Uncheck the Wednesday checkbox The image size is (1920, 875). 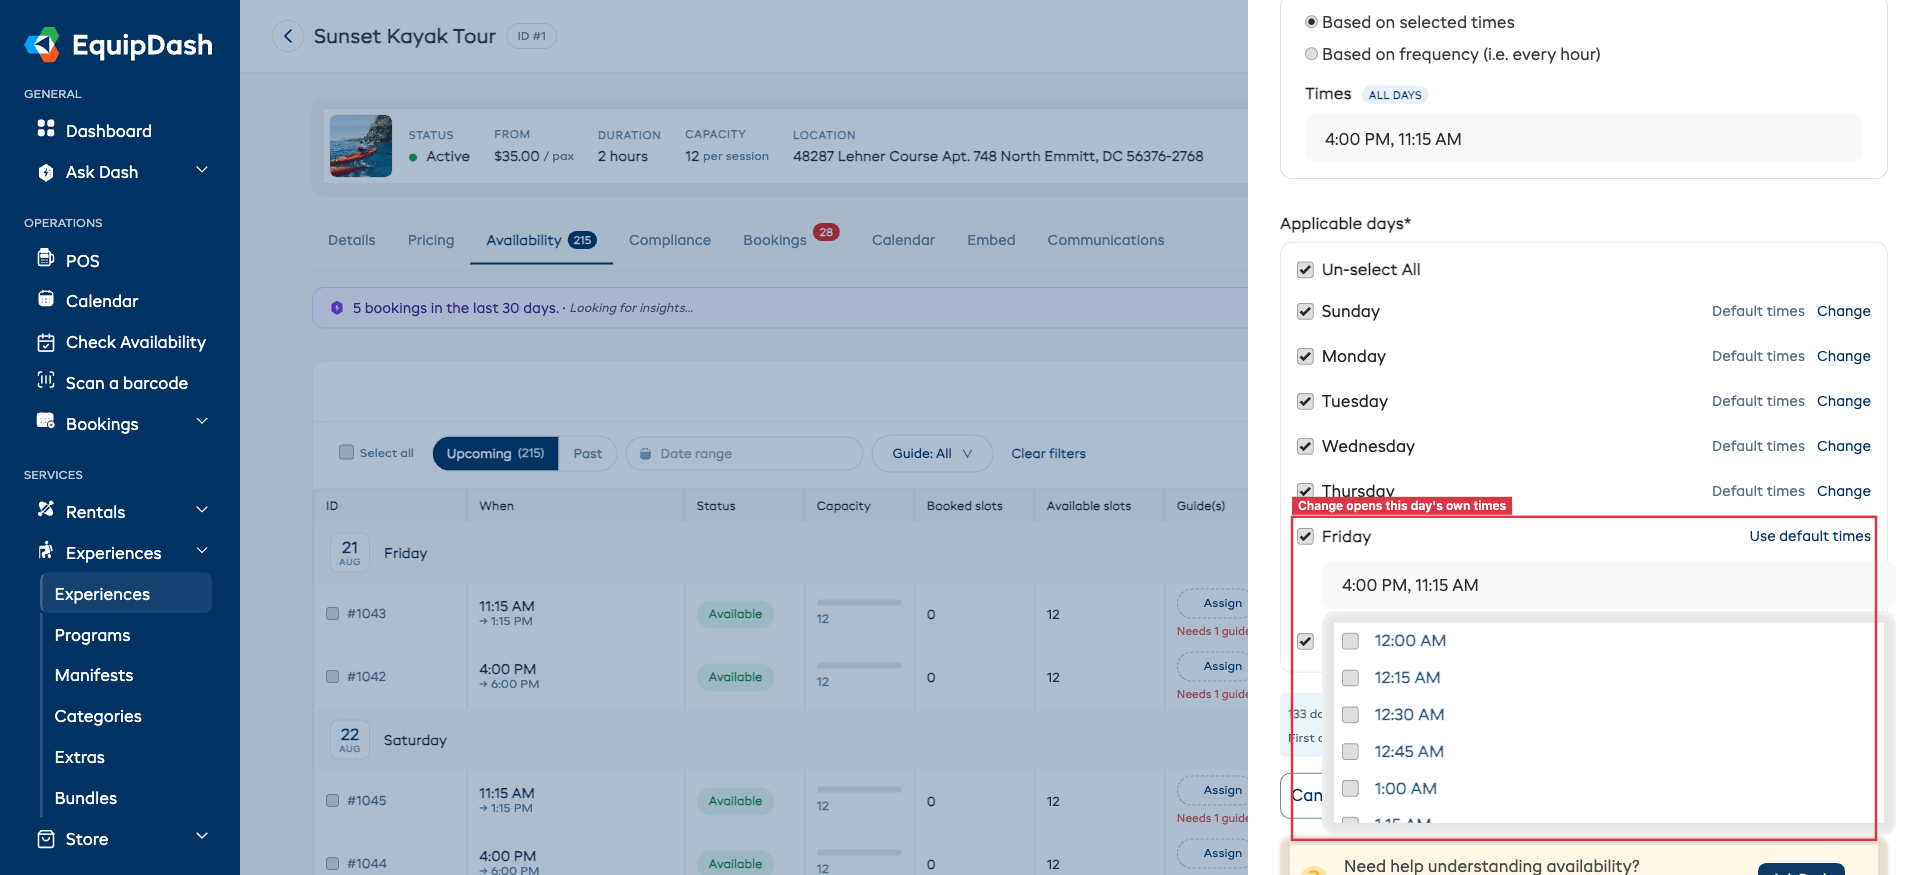(x=1305, y=446)
